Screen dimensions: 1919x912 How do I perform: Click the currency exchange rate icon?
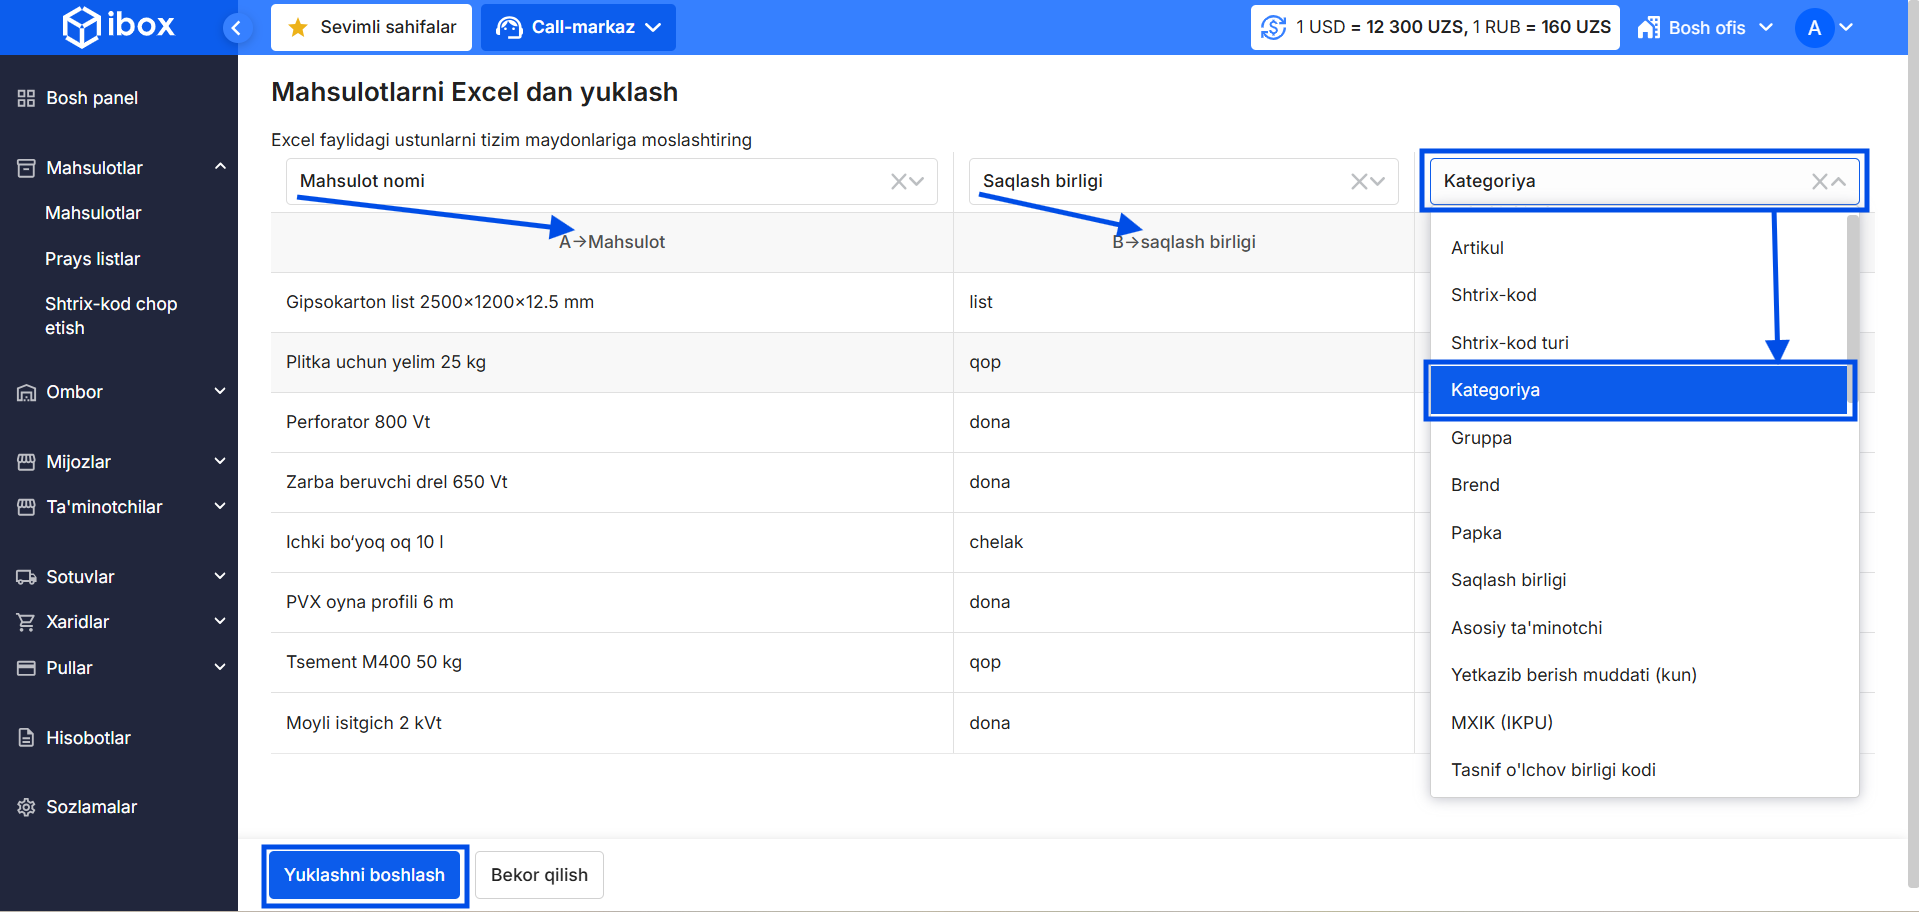(x=1273, y=27)
